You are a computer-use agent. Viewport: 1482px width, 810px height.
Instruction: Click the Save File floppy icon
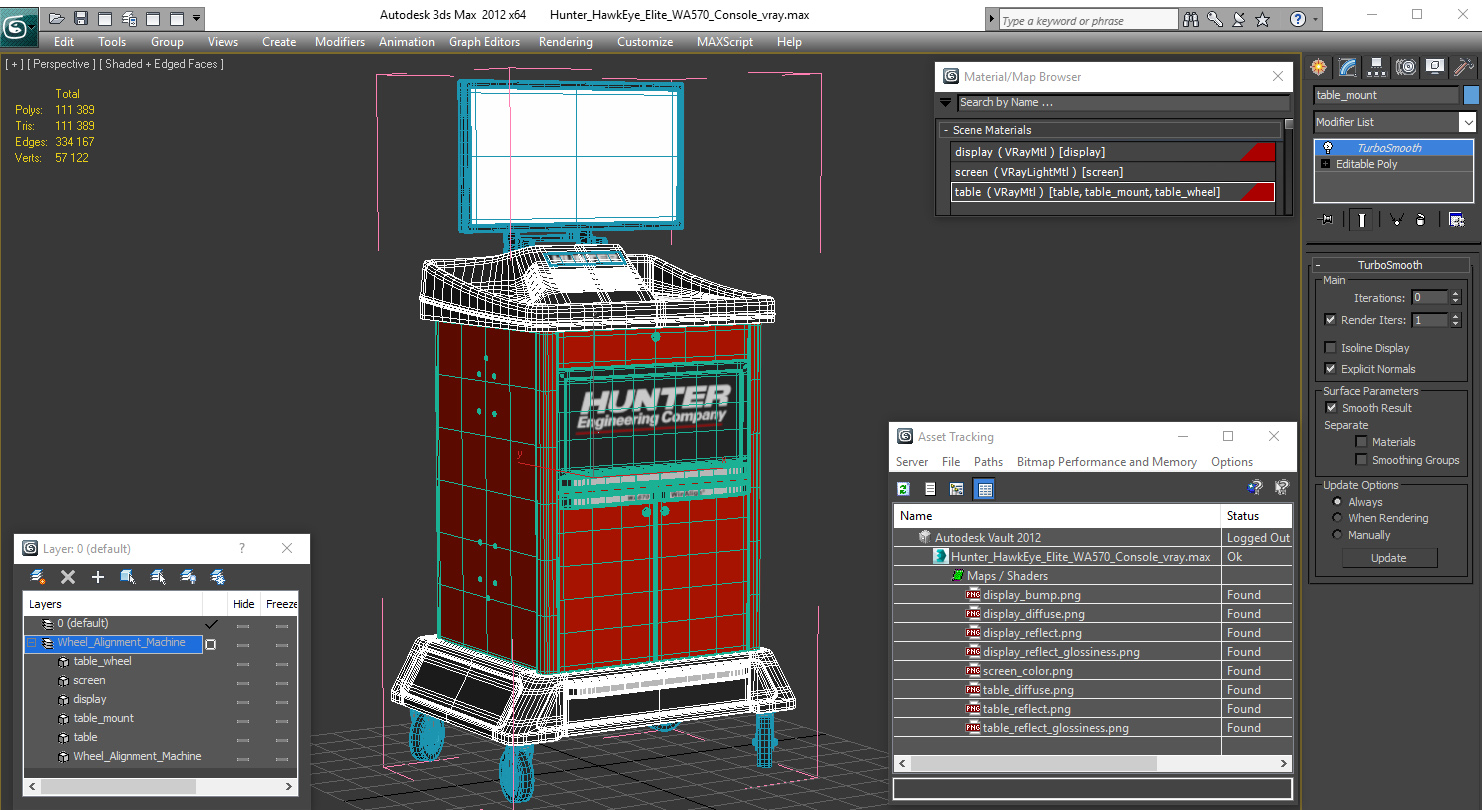[x=81, y=18]
